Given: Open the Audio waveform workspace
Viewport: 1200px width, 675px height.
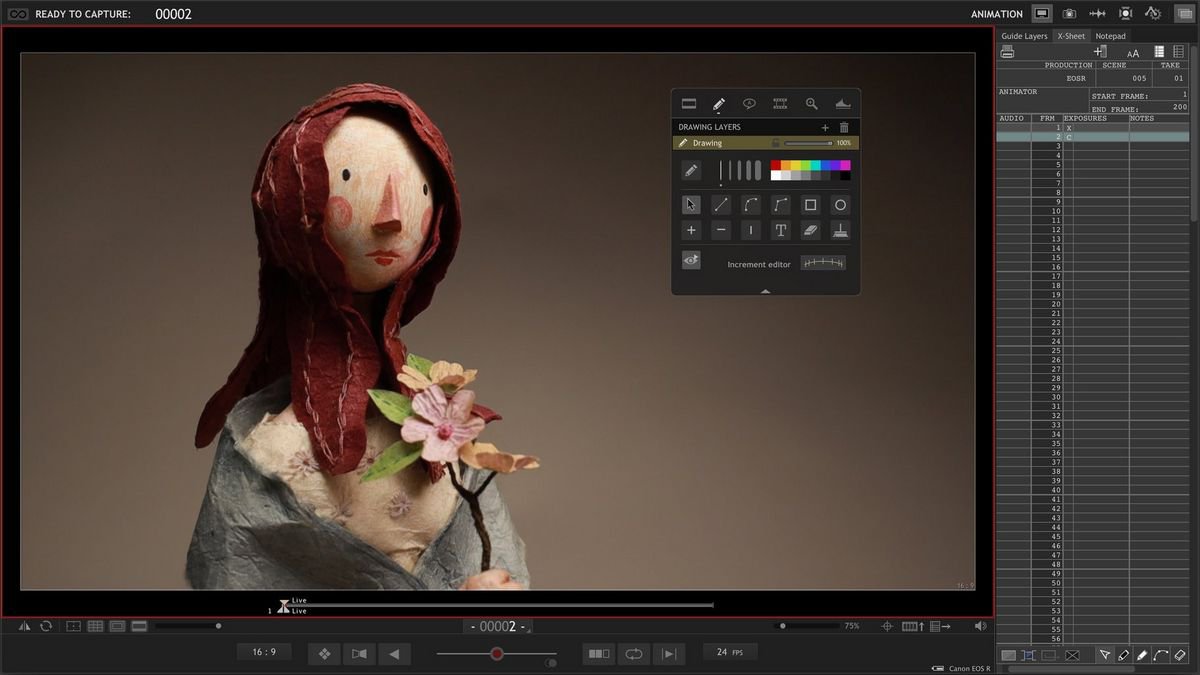Looking at the screenshot, I should click(1097, 14).
